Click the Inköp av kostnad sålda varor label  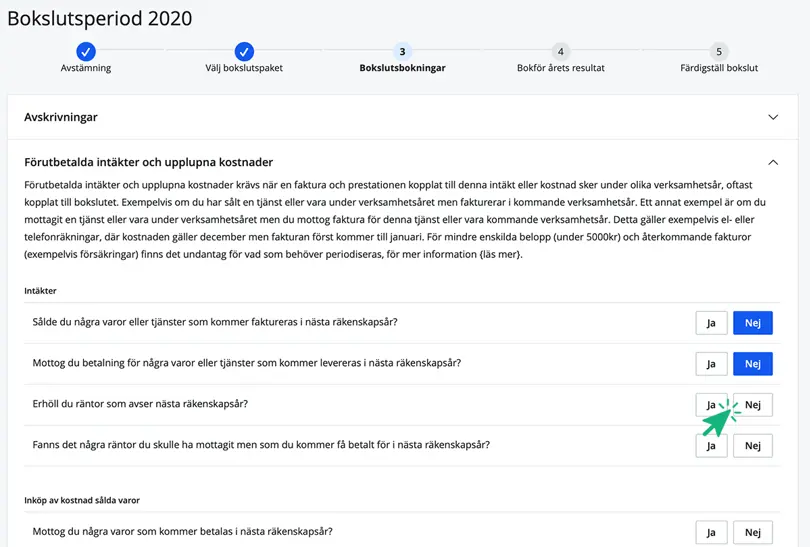tap(82, 500)
